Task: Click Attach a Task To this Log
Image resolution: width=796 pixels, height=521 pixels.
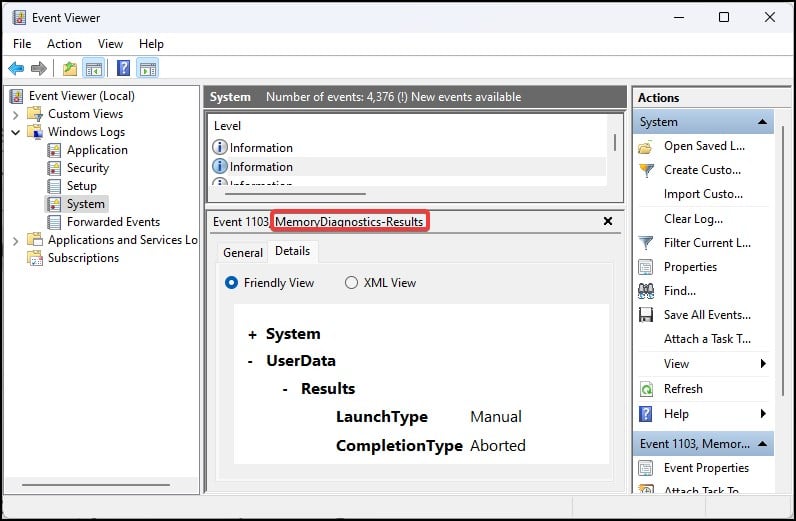Action: point(707,339)
